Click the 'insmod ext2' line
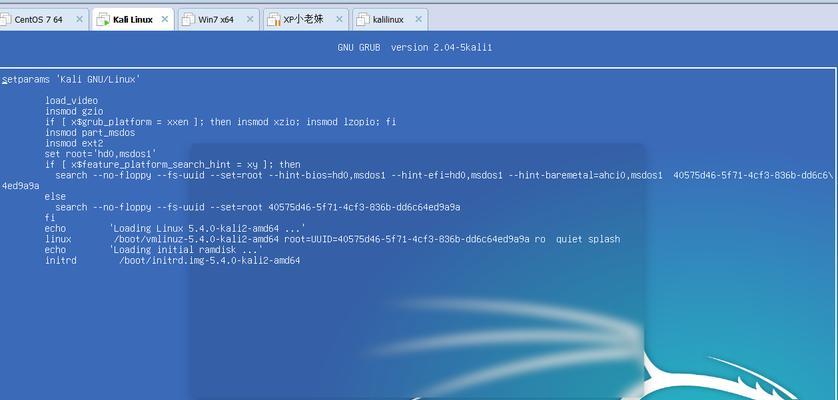Viewport: 838px width, 400px height. (x=74, y=143)
